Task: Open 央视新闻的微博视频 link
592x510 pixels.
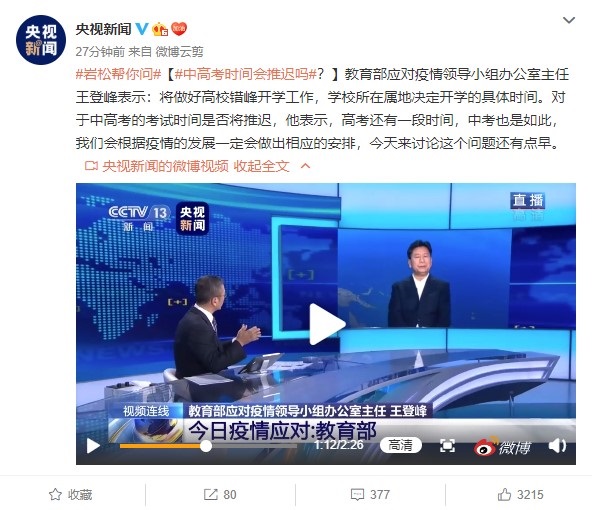Action: pyautogui.click(x=165, y=166)
